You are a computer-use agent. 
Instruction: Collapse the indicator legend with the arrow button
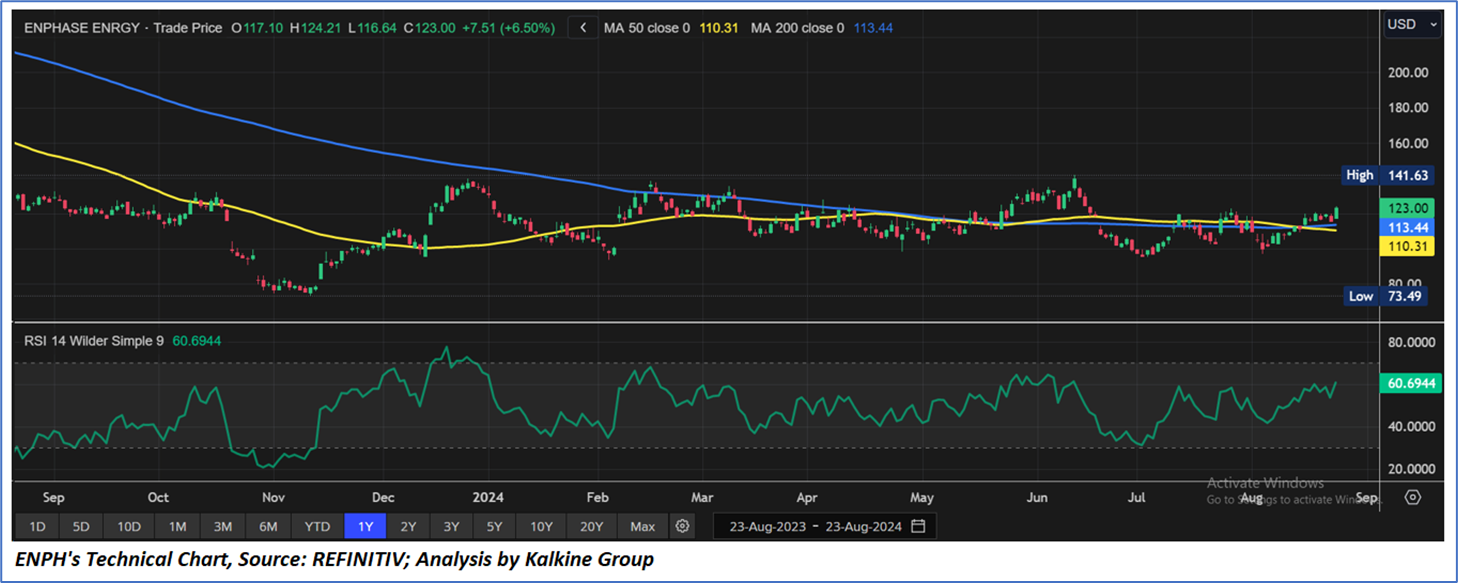click(582, 28)
